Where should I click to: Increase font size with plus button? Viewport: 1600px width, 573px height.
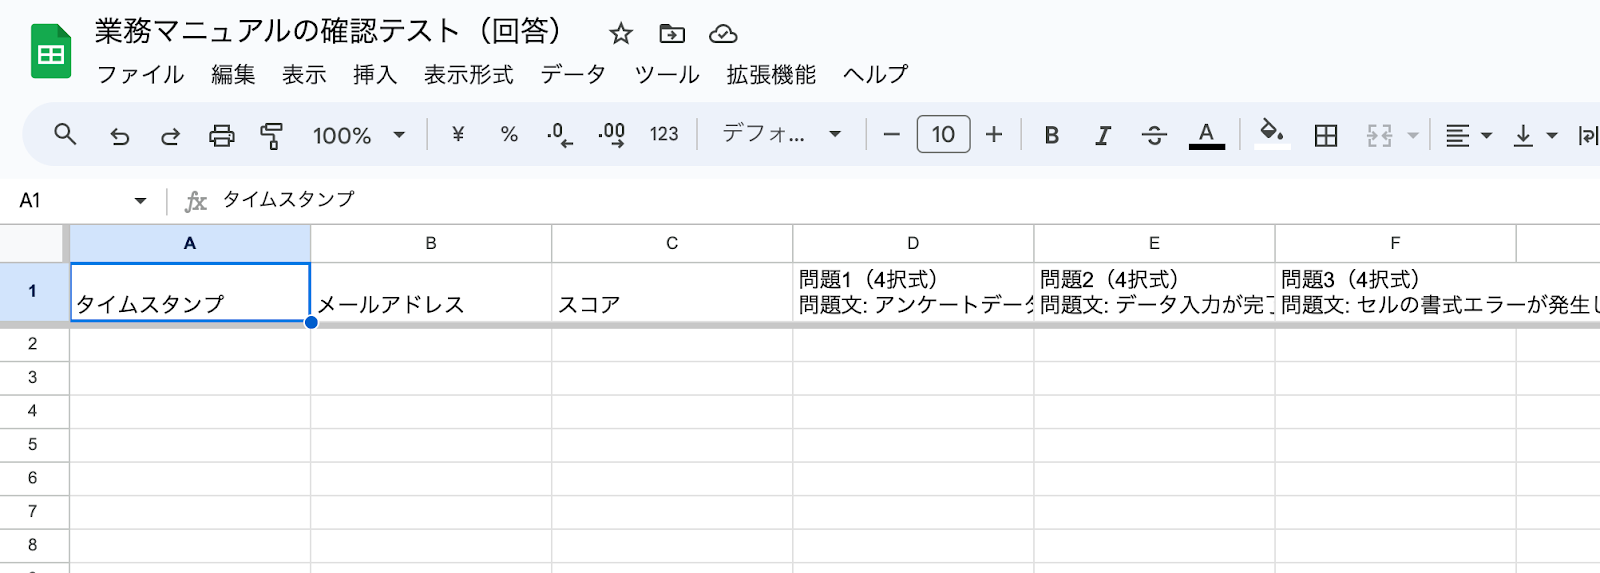tap(994, 134)
